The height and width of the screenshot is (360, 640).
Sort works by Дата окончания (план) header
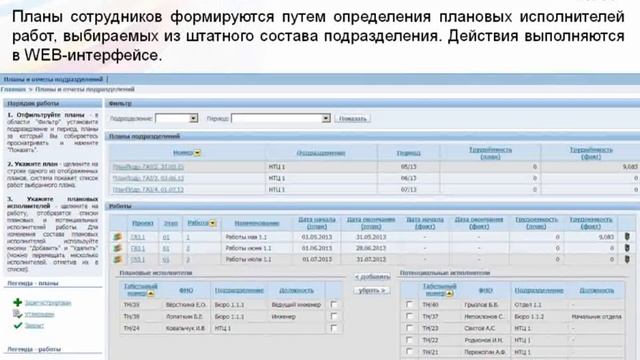point(371,223)
